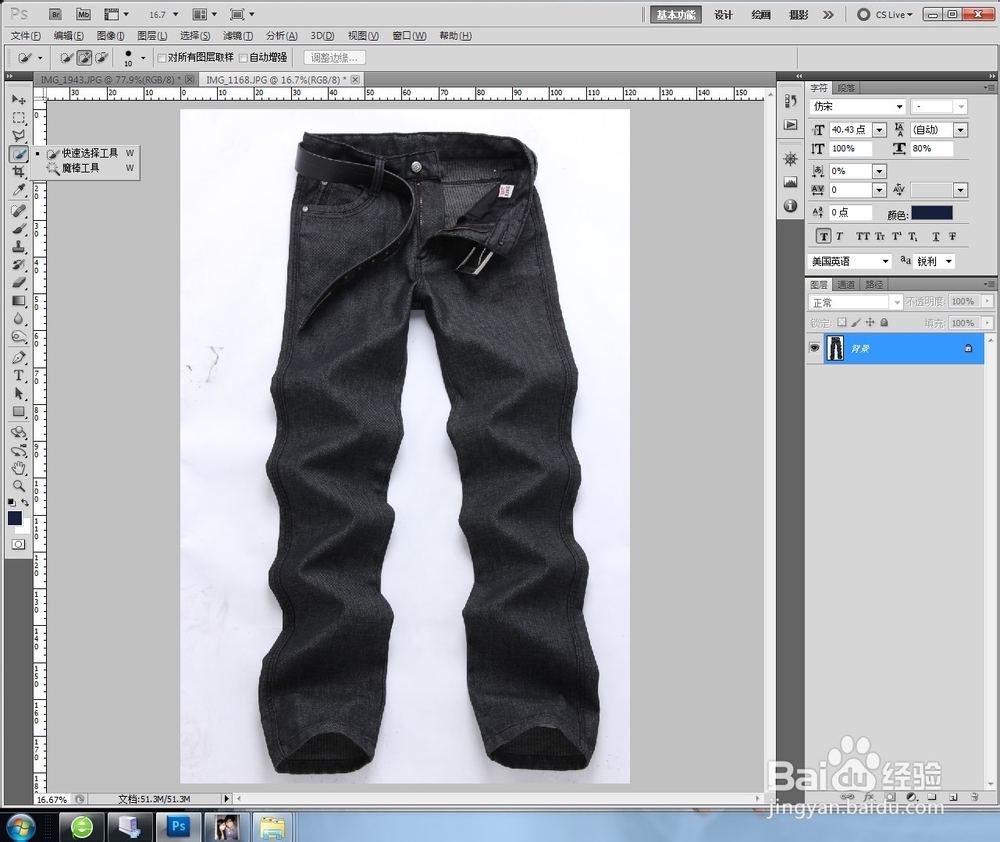The height and width of the screenshot is (842, 1000).
Task: Select the Patch healing tool
Action: 18,210
